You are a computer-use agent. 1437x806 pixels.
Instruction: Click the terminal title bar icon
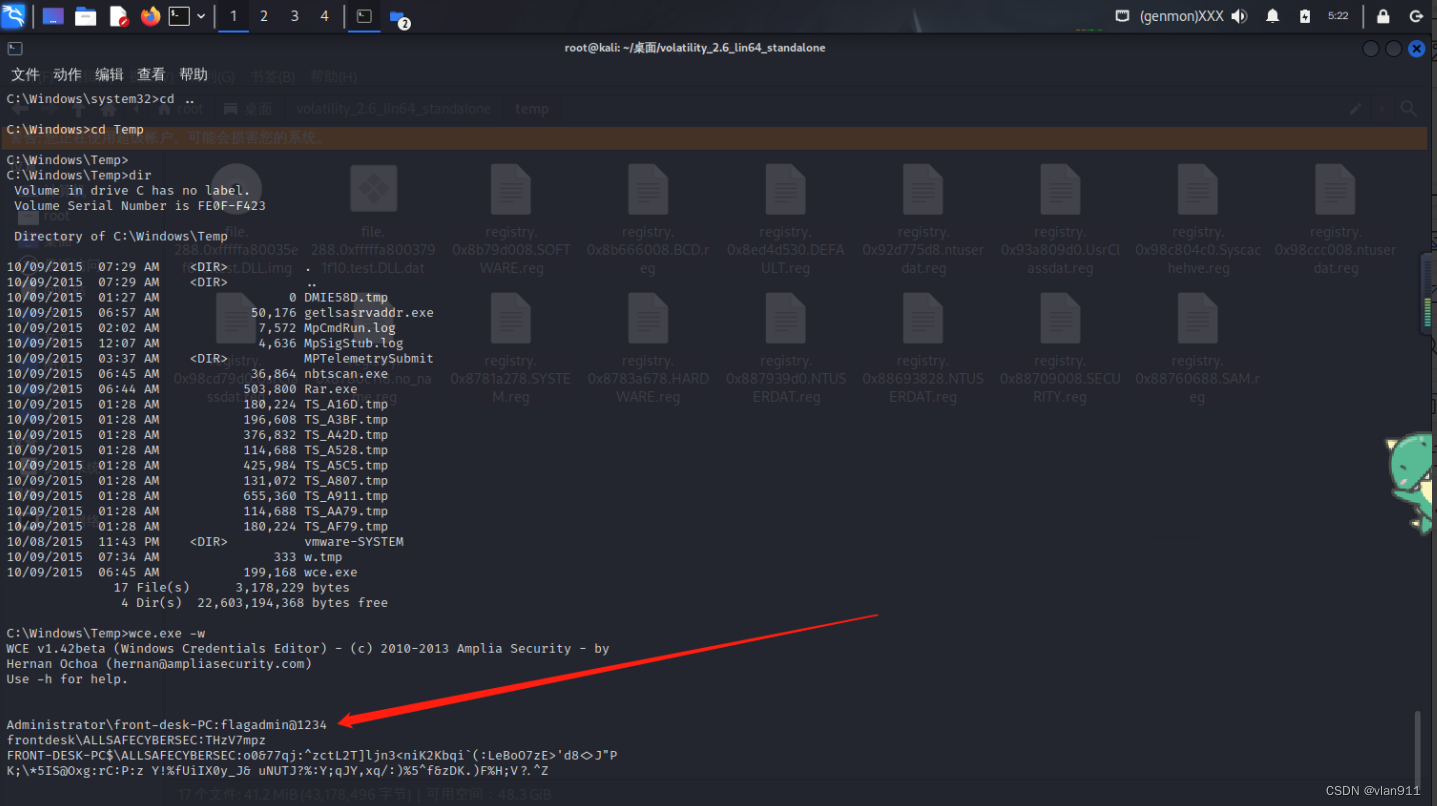(14, 48)
